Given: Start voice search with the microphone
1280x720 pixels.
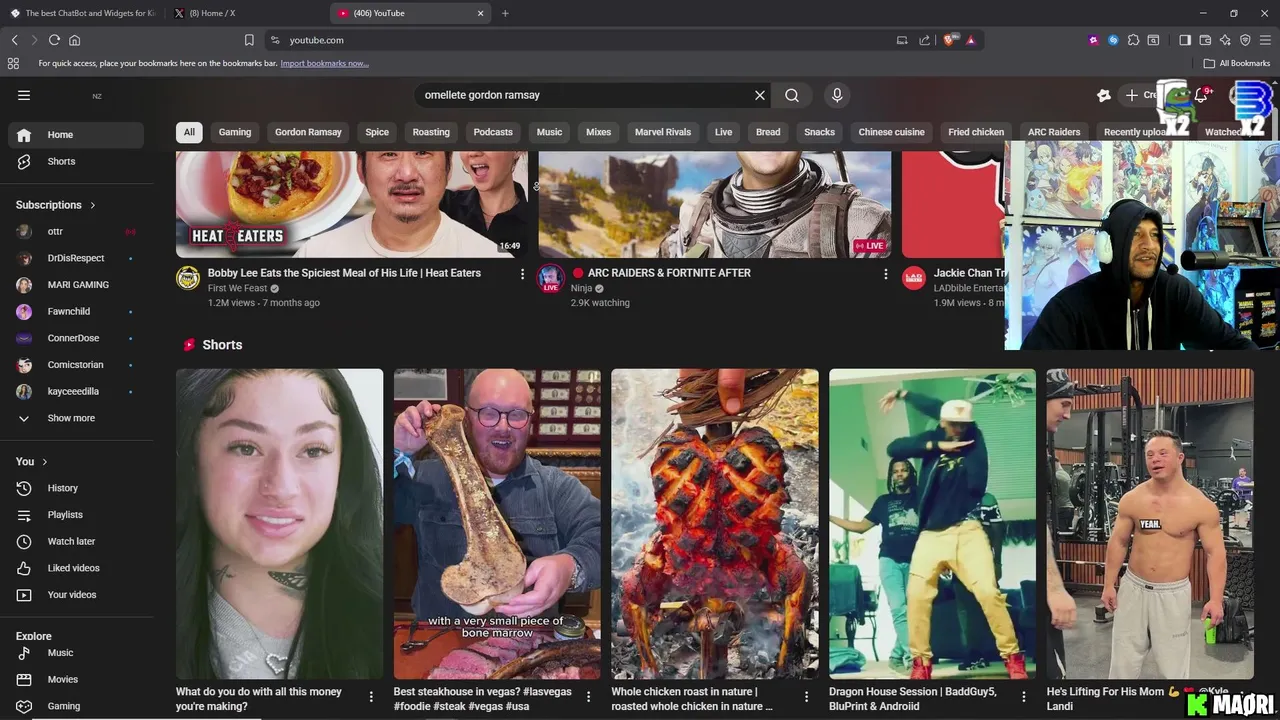Looking at the screenshot, I should (x=837, y=95).
